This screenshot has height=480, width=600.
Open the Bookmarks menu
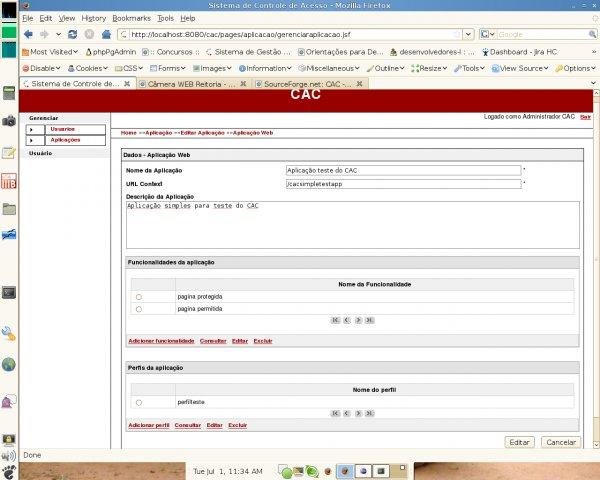coord(131,18)
